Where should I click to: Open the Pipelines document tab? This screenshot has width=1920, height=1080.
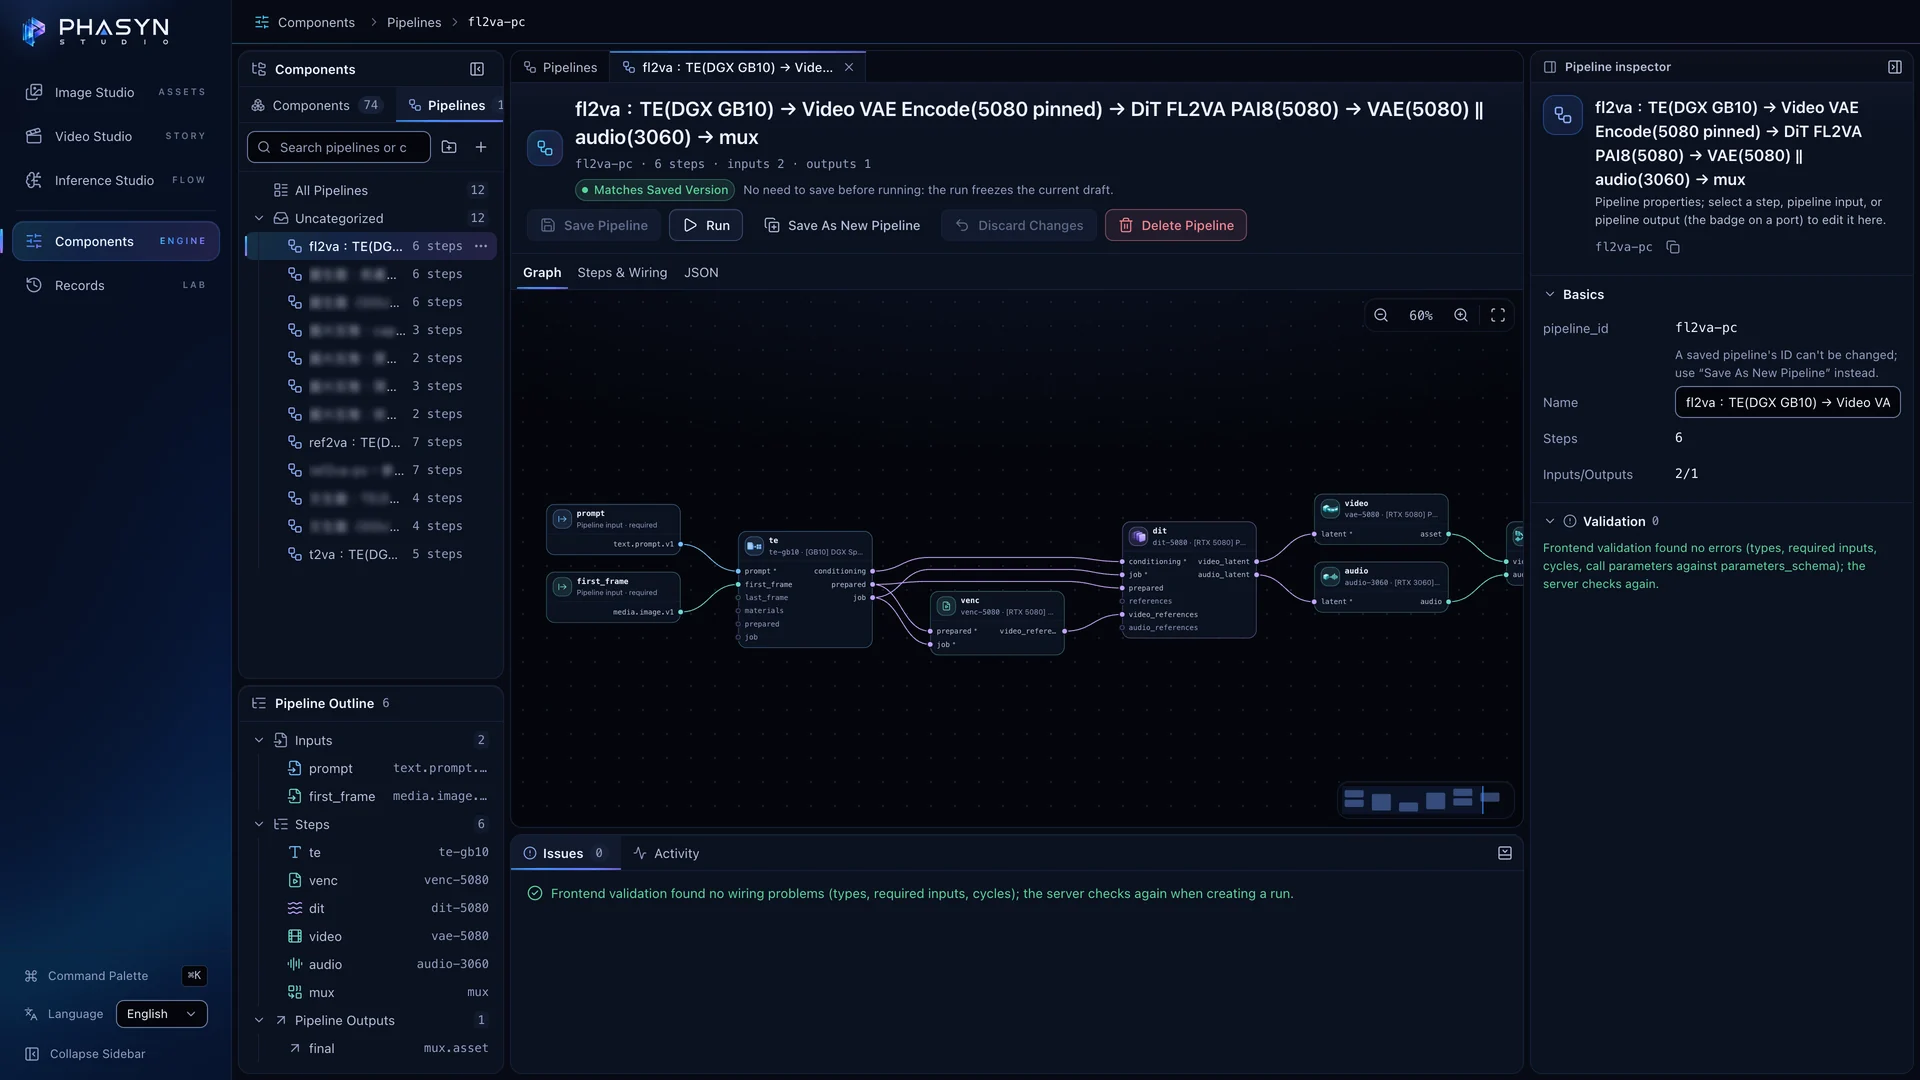click(560, 67)
